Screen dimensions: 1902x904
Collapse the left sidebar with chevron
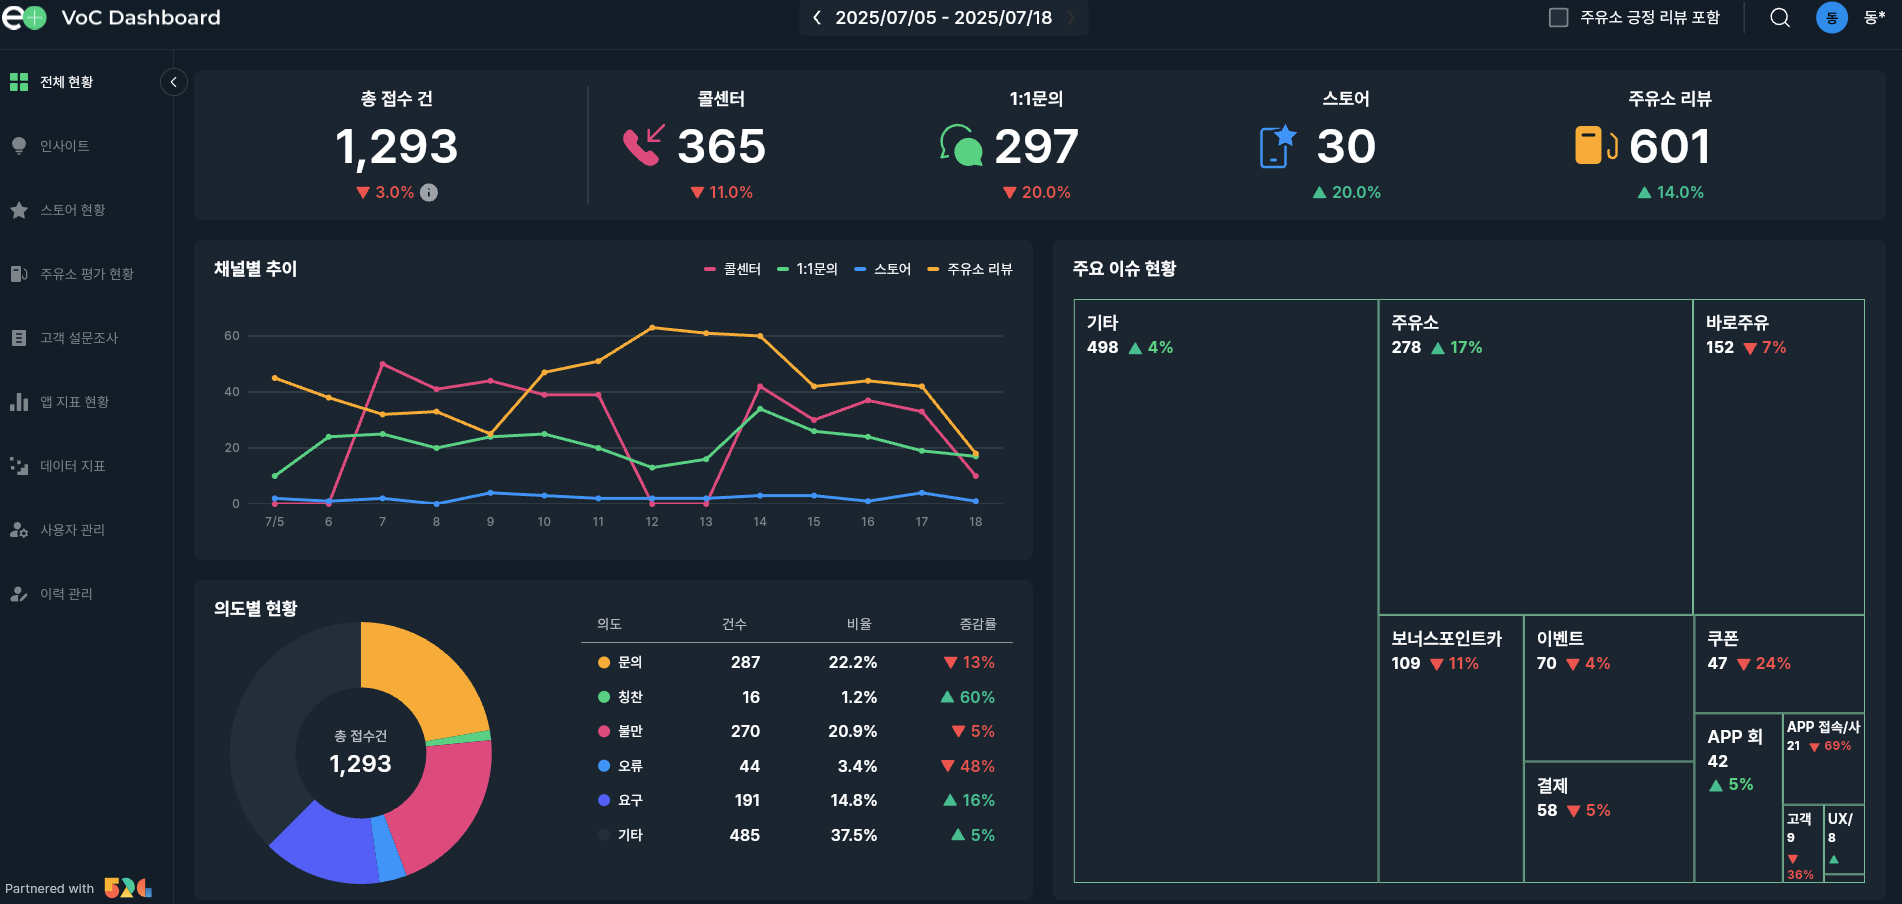[x=173, y=82]
